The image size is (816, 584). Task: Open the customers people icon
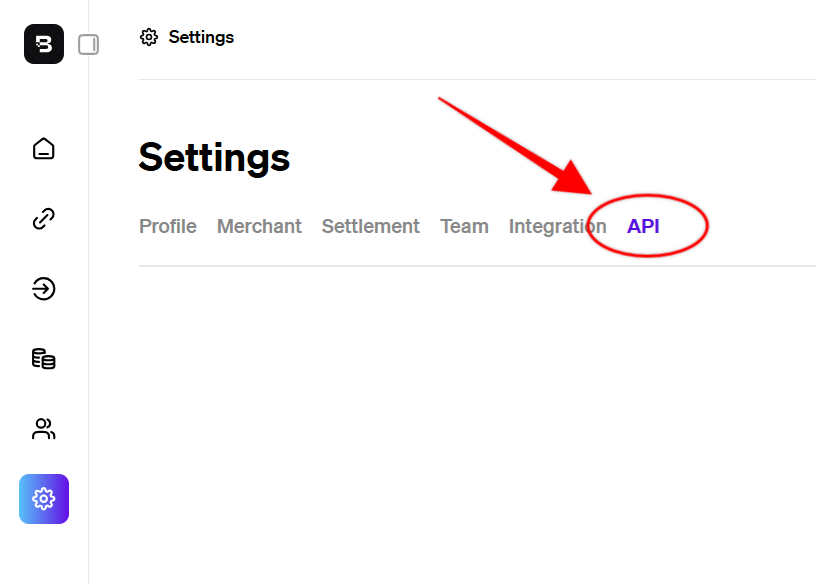pos(44,429)
